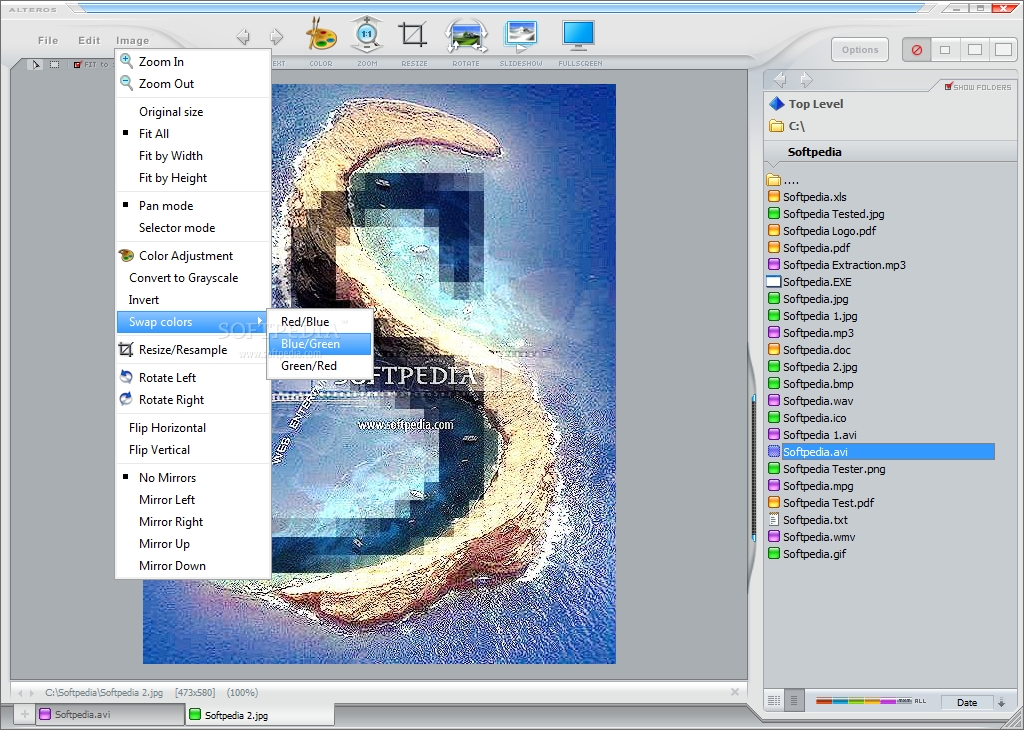1024x730 pixels.
Task: Switch file list to multi-column view
Action: (x=774, y=701)
